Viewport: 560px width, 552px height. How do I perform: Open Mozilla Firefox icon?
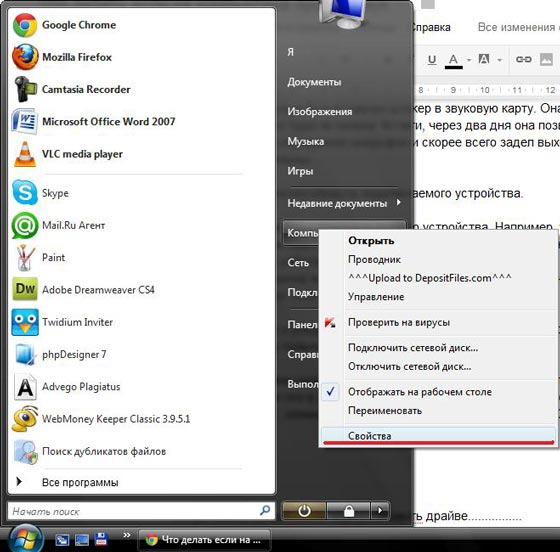tap(25, 57)
